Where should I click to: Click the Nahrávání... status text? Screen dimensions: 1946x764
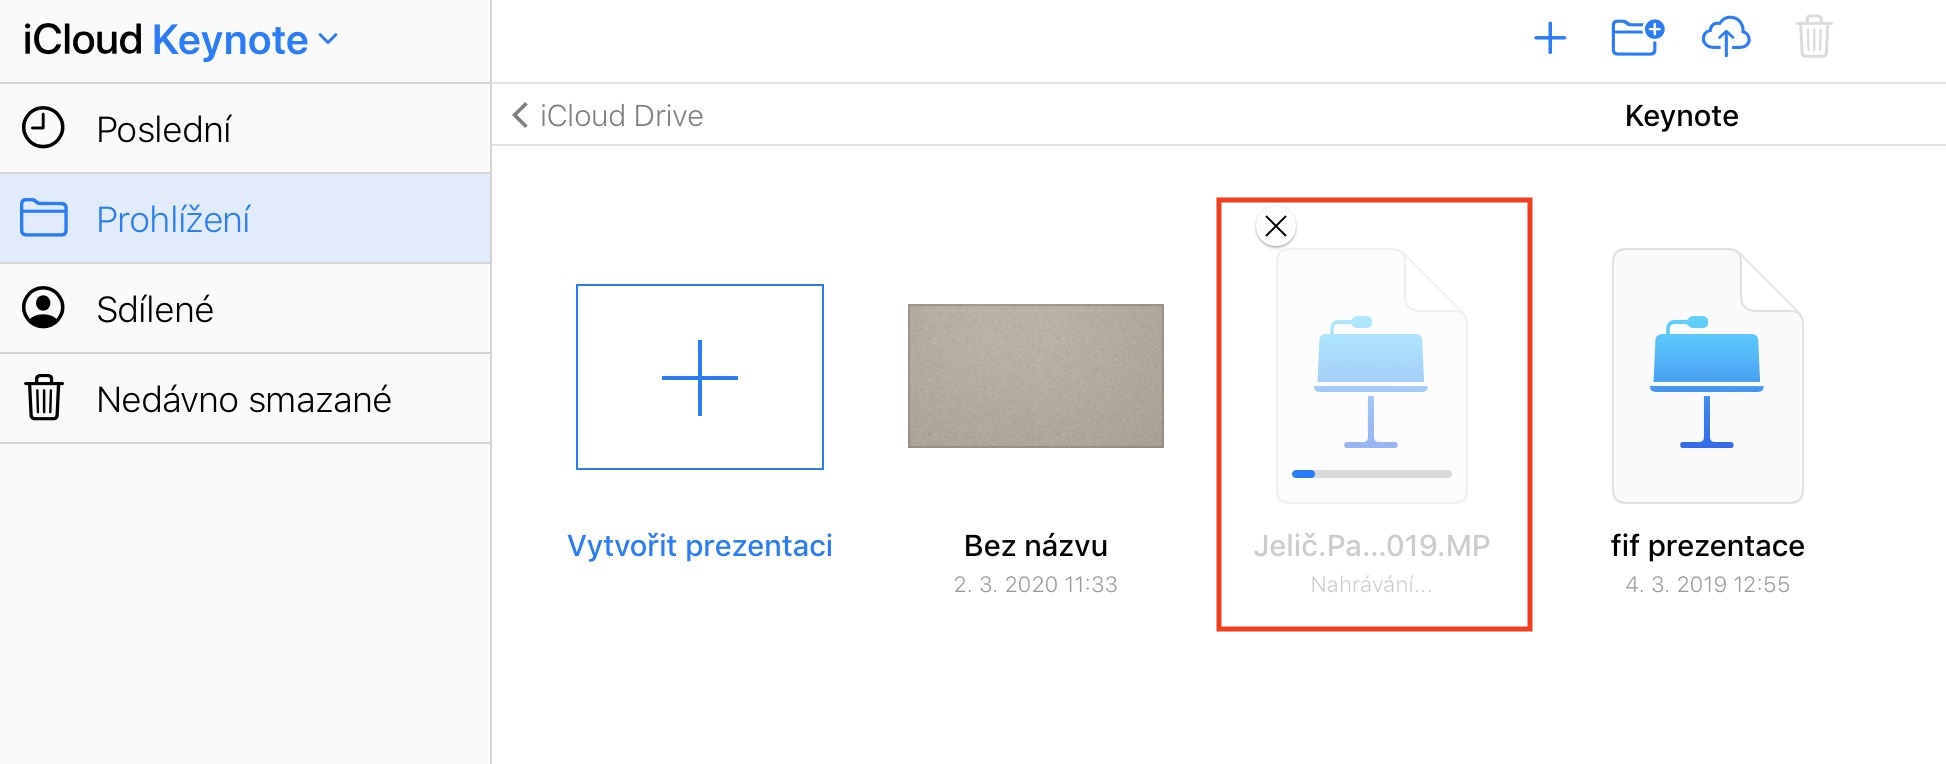(1372, 585)
